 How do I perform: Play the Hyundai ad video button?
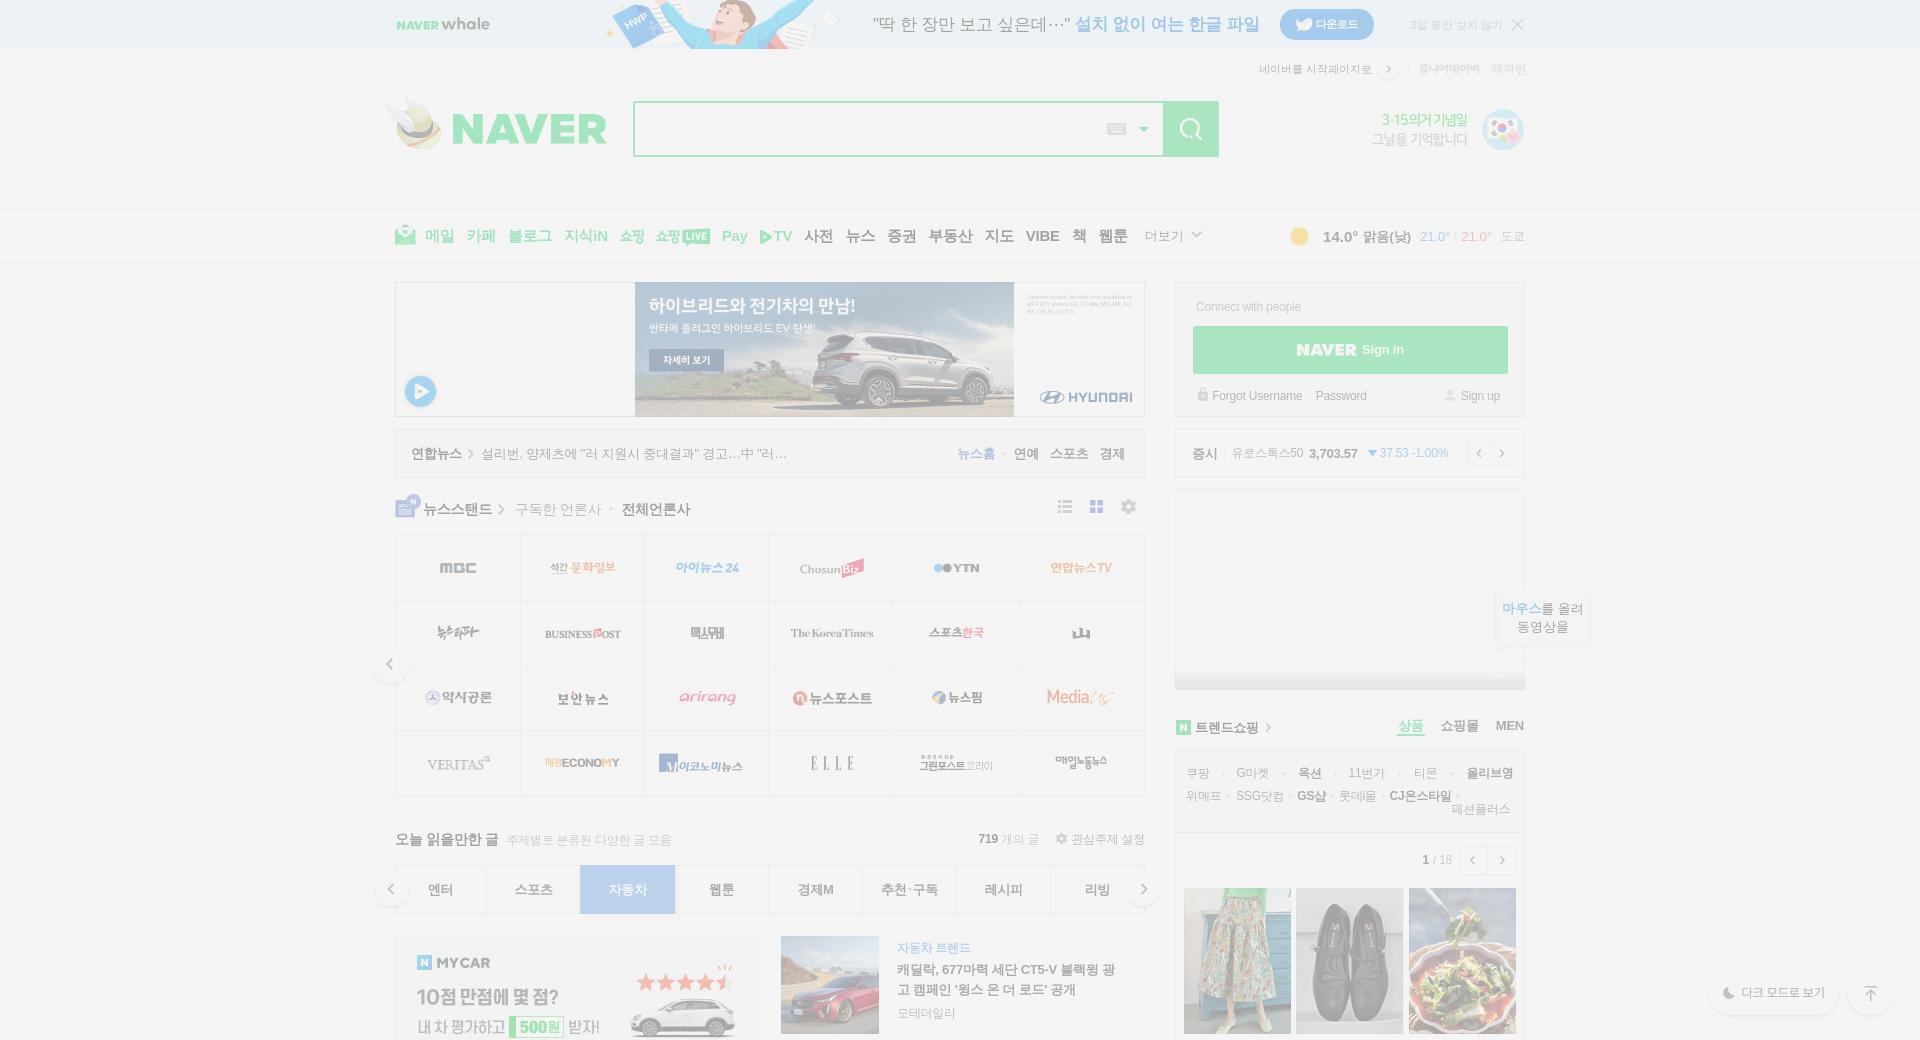click(420, 391)
